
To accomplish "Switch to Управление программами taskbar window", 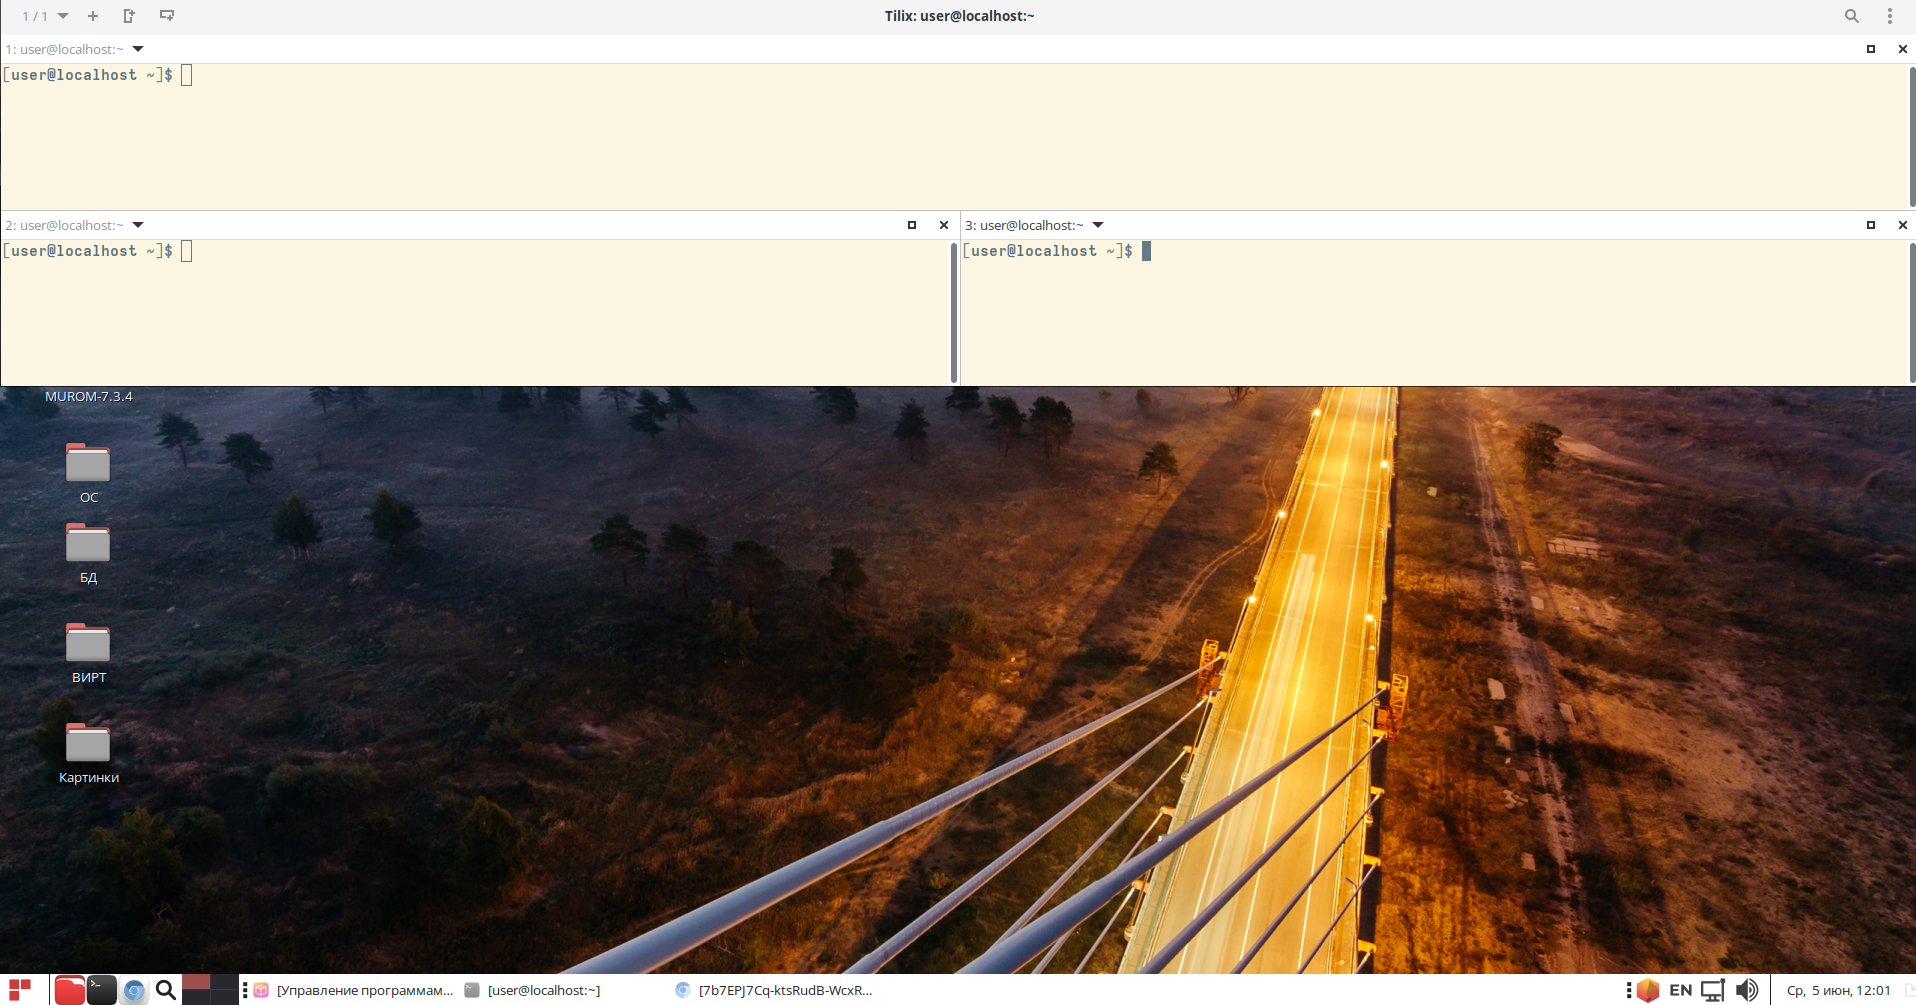I will [x=354, y=990].
